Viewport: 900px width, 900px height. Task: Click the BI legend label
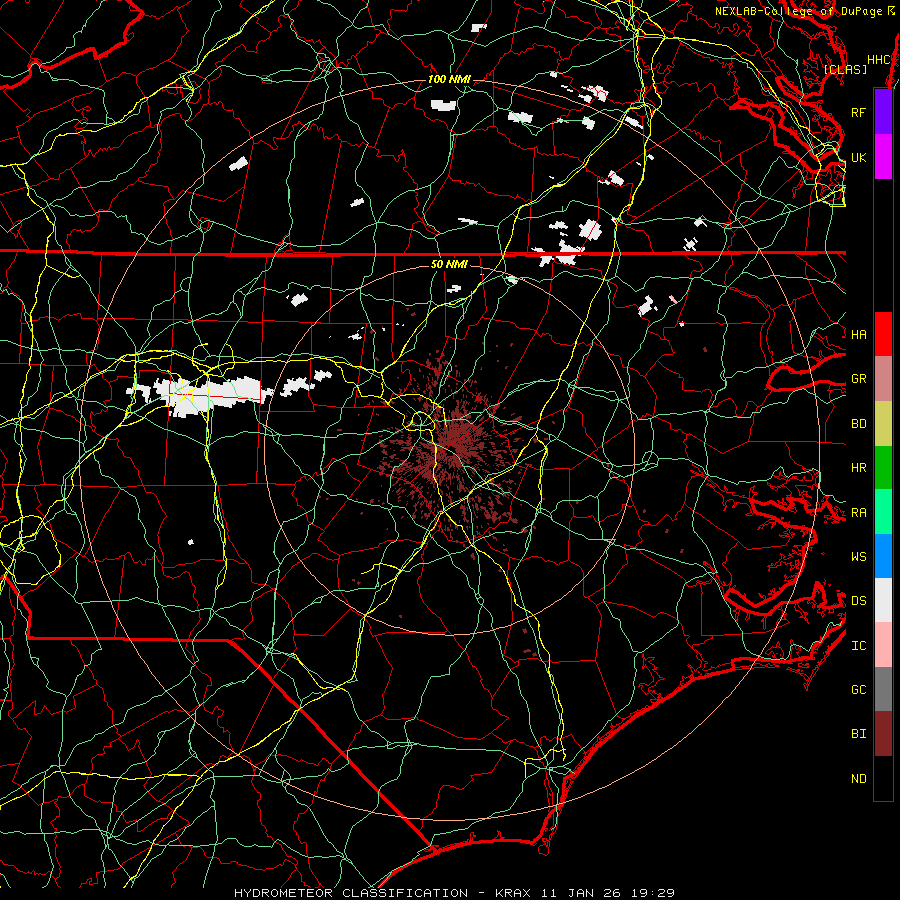click(x=858, y=734)
